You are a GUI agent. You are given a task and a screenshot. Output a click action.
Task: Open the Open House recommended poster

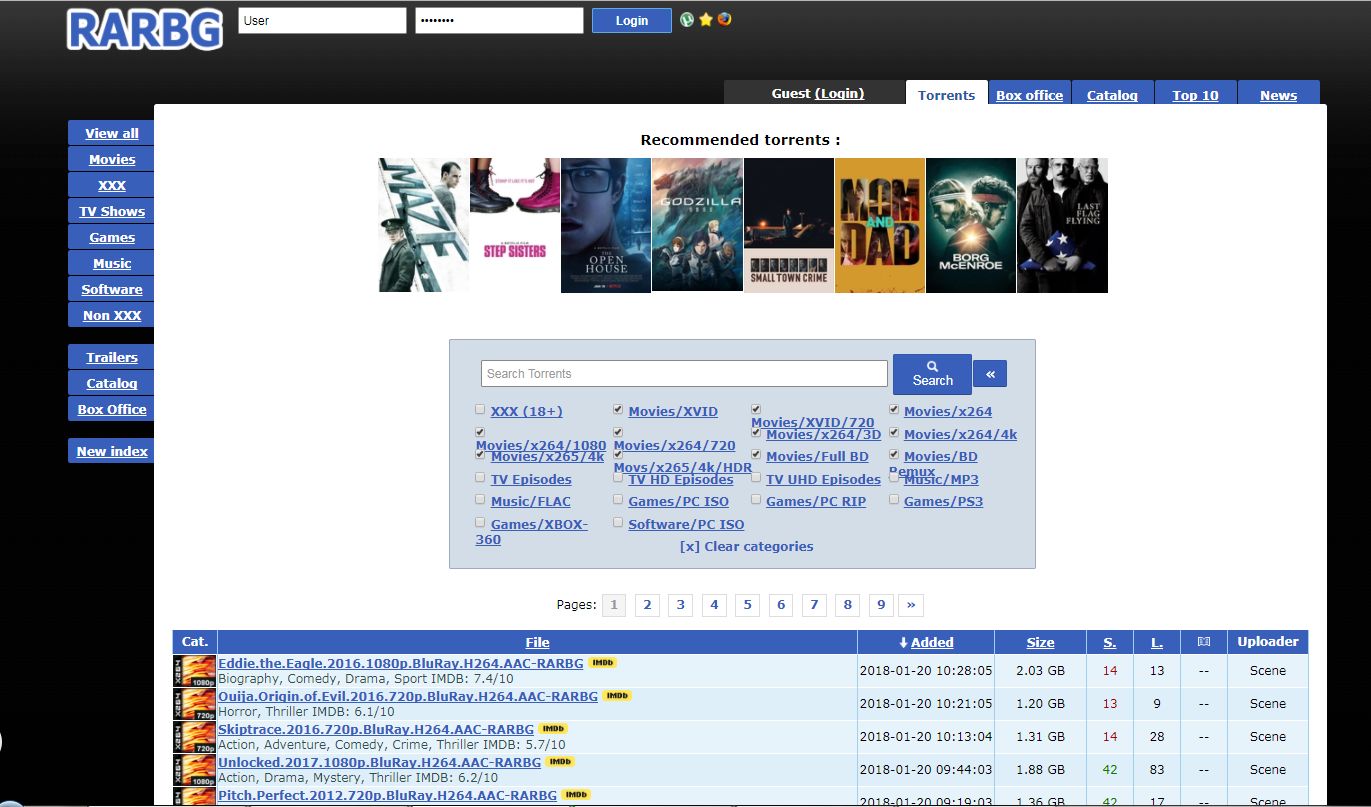(606, 225)
